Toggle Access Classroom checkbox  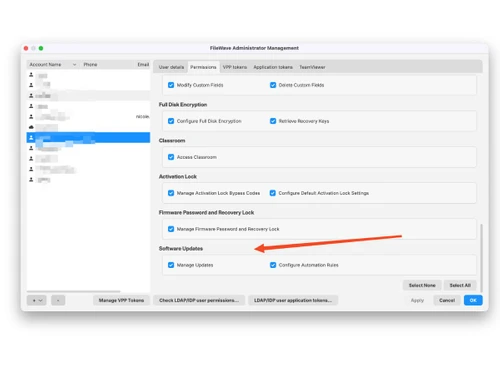(171, 157)
